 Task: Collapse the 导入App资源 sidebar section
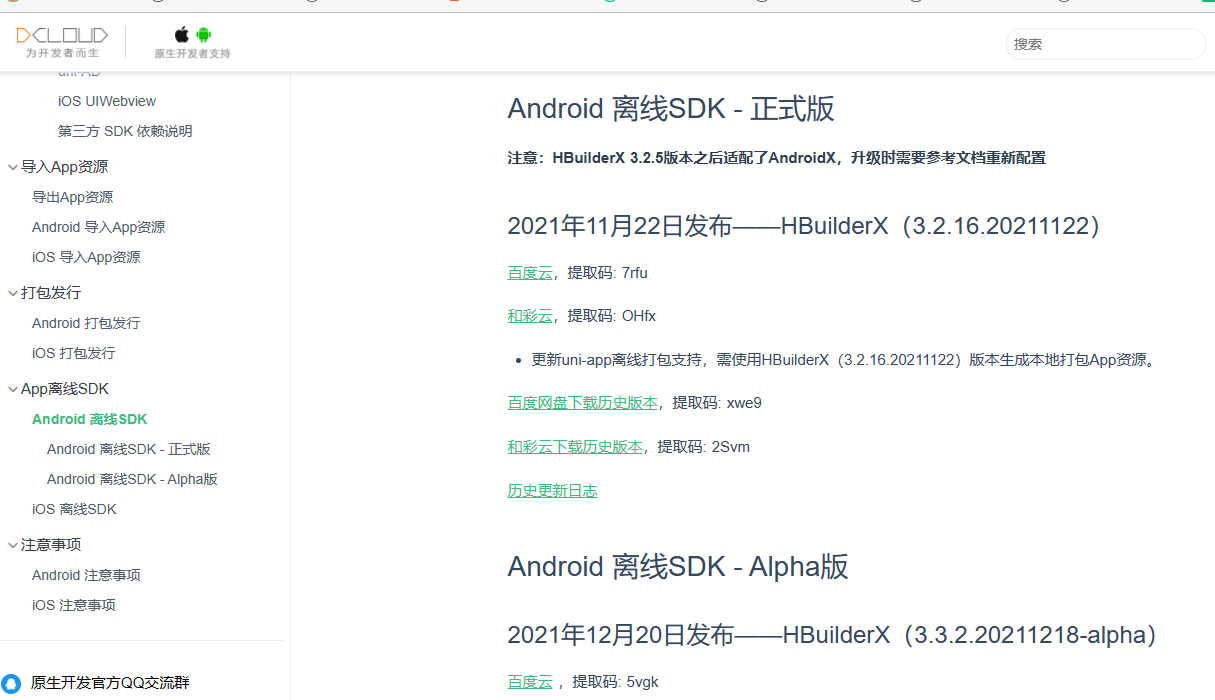(x=13, y=167)
